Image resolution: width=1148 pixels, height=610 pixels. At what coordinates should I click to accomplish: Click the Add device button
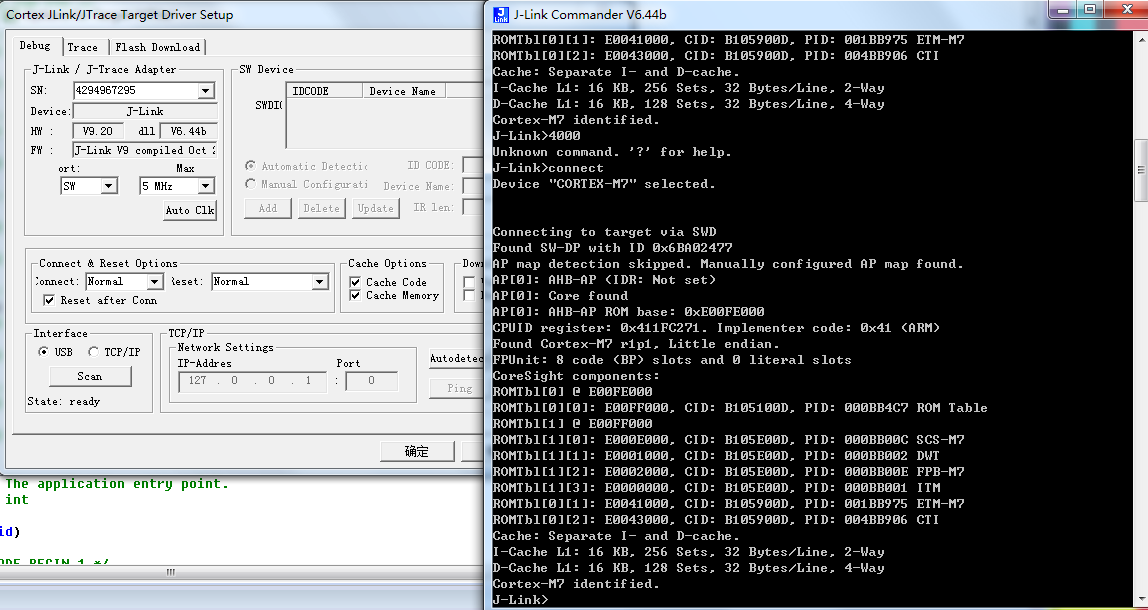(x=268, y=208)
